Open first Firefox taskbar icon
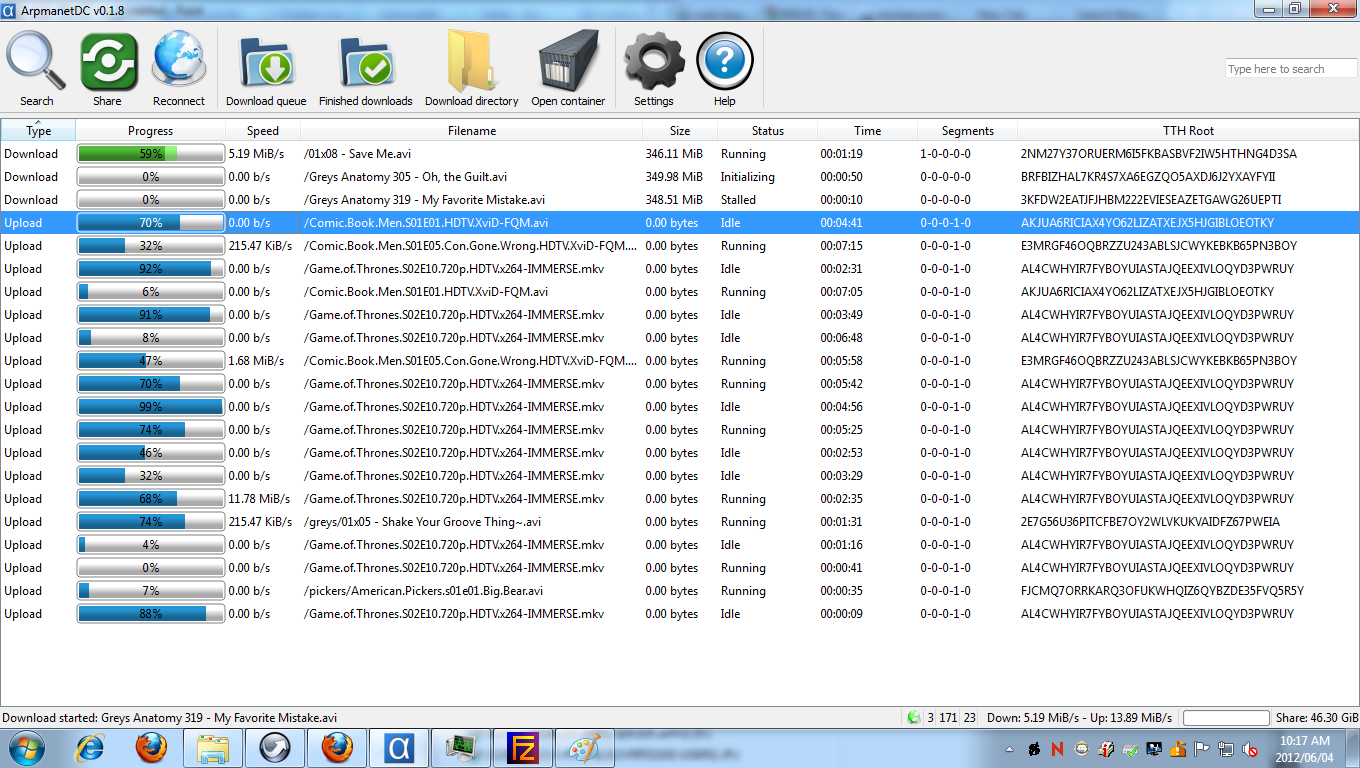Screen dimensions: 1360x768 (151, 748)
